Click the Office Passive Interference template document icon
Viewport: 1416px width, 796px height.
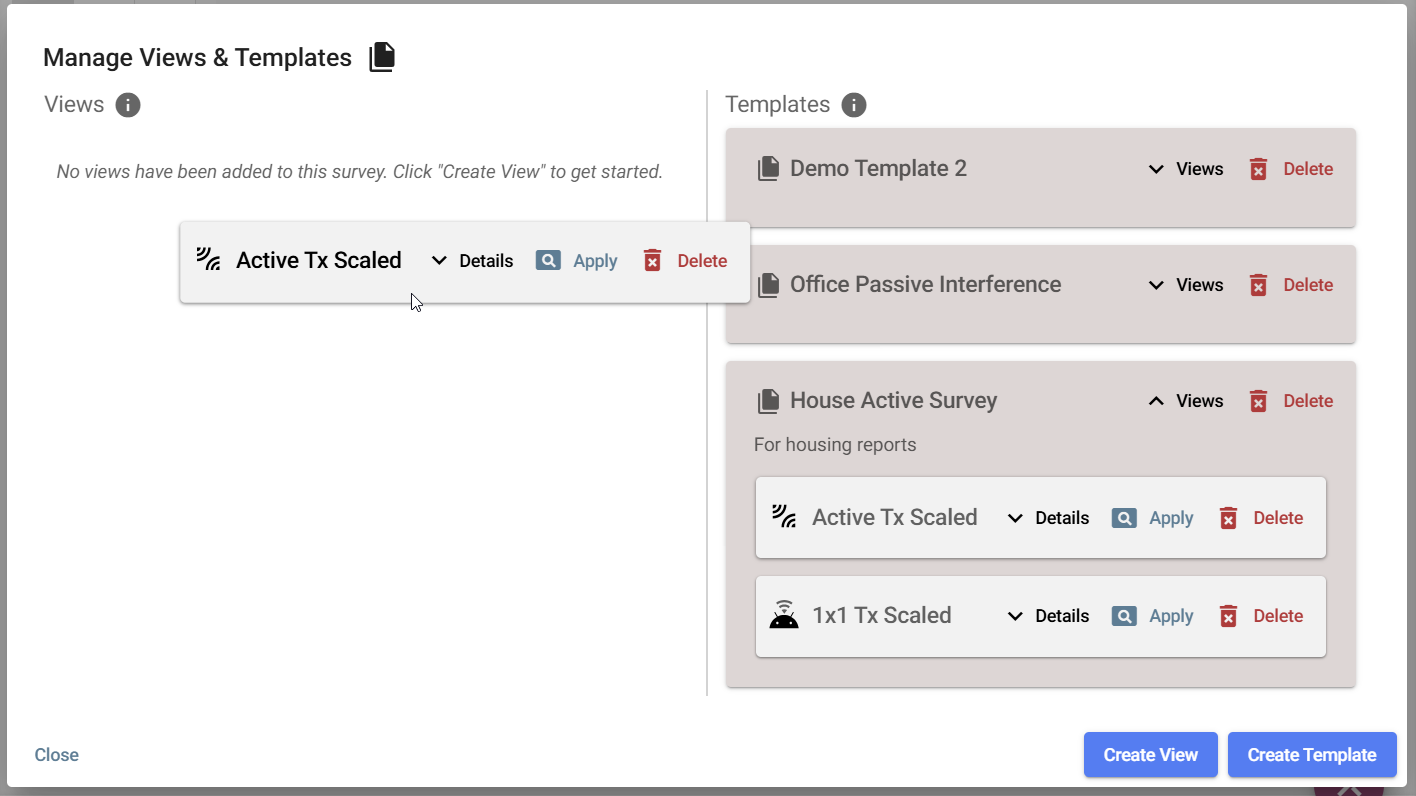[768, 285]
